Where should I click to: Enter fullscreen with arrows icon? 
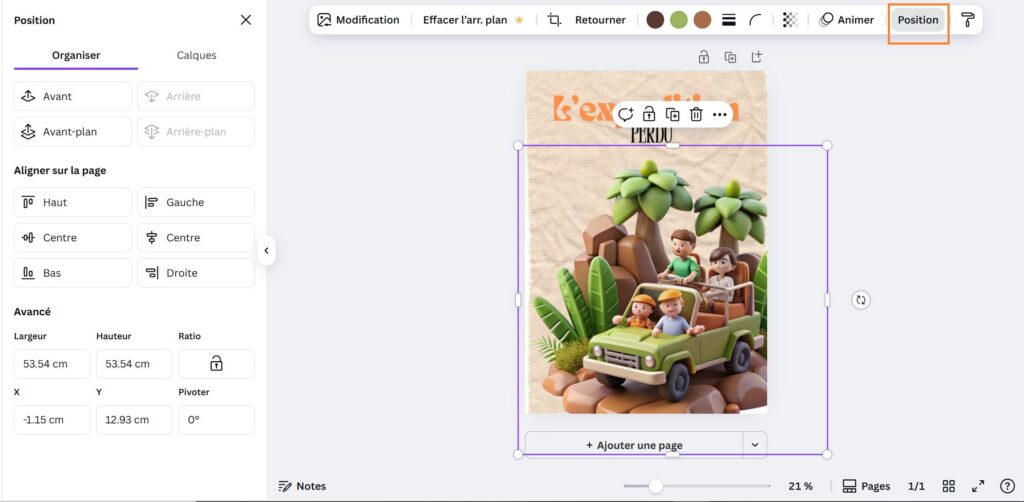click(x=978, y=486)
